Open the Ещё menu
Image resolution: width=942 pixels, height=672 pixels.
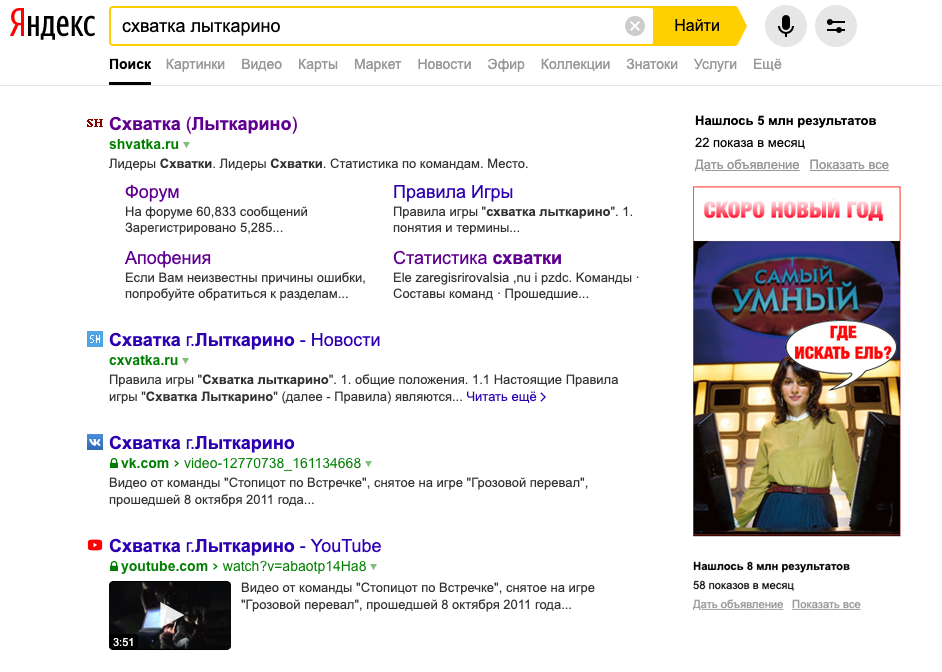click(767, 64)
